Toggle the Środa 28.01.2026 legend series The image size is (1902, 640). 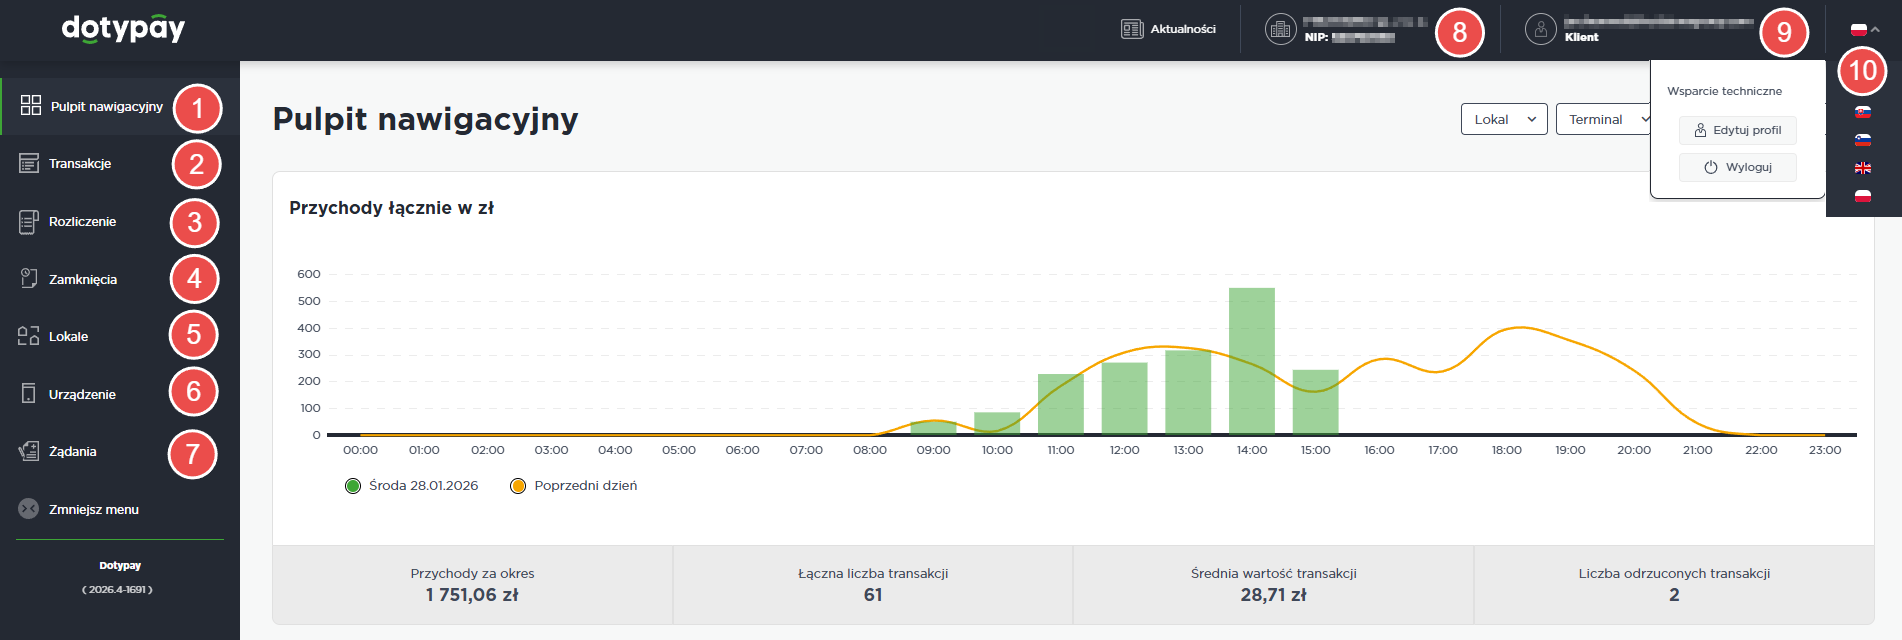tap(352, 486)
